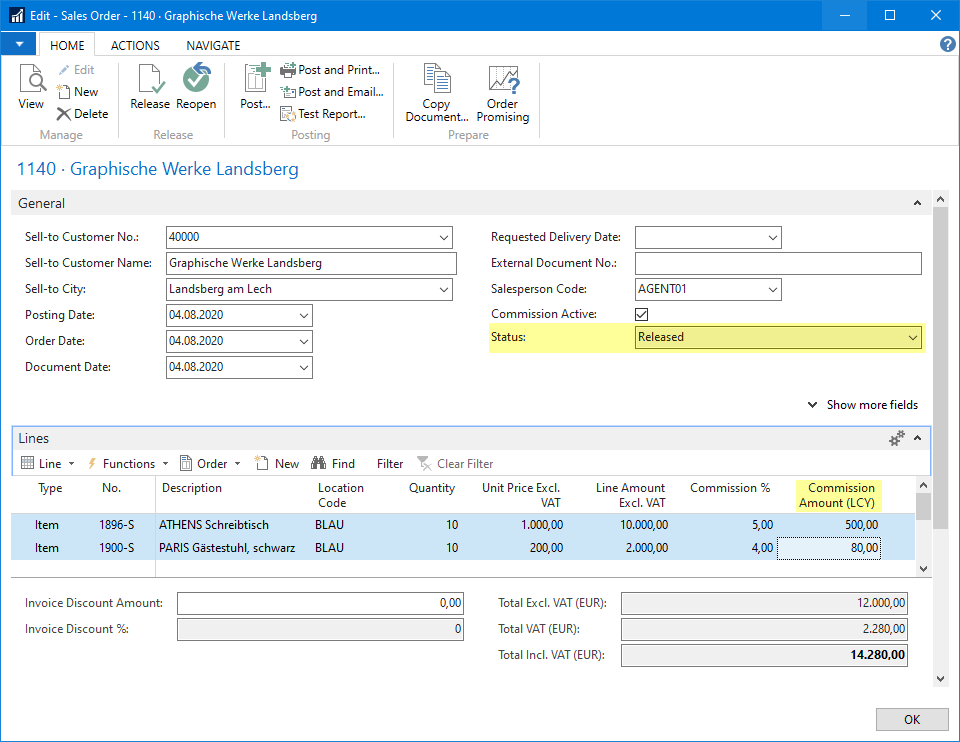Select the PARIS Gästestuhl line row
960x742 pixels.
click(x=226, y=548)
